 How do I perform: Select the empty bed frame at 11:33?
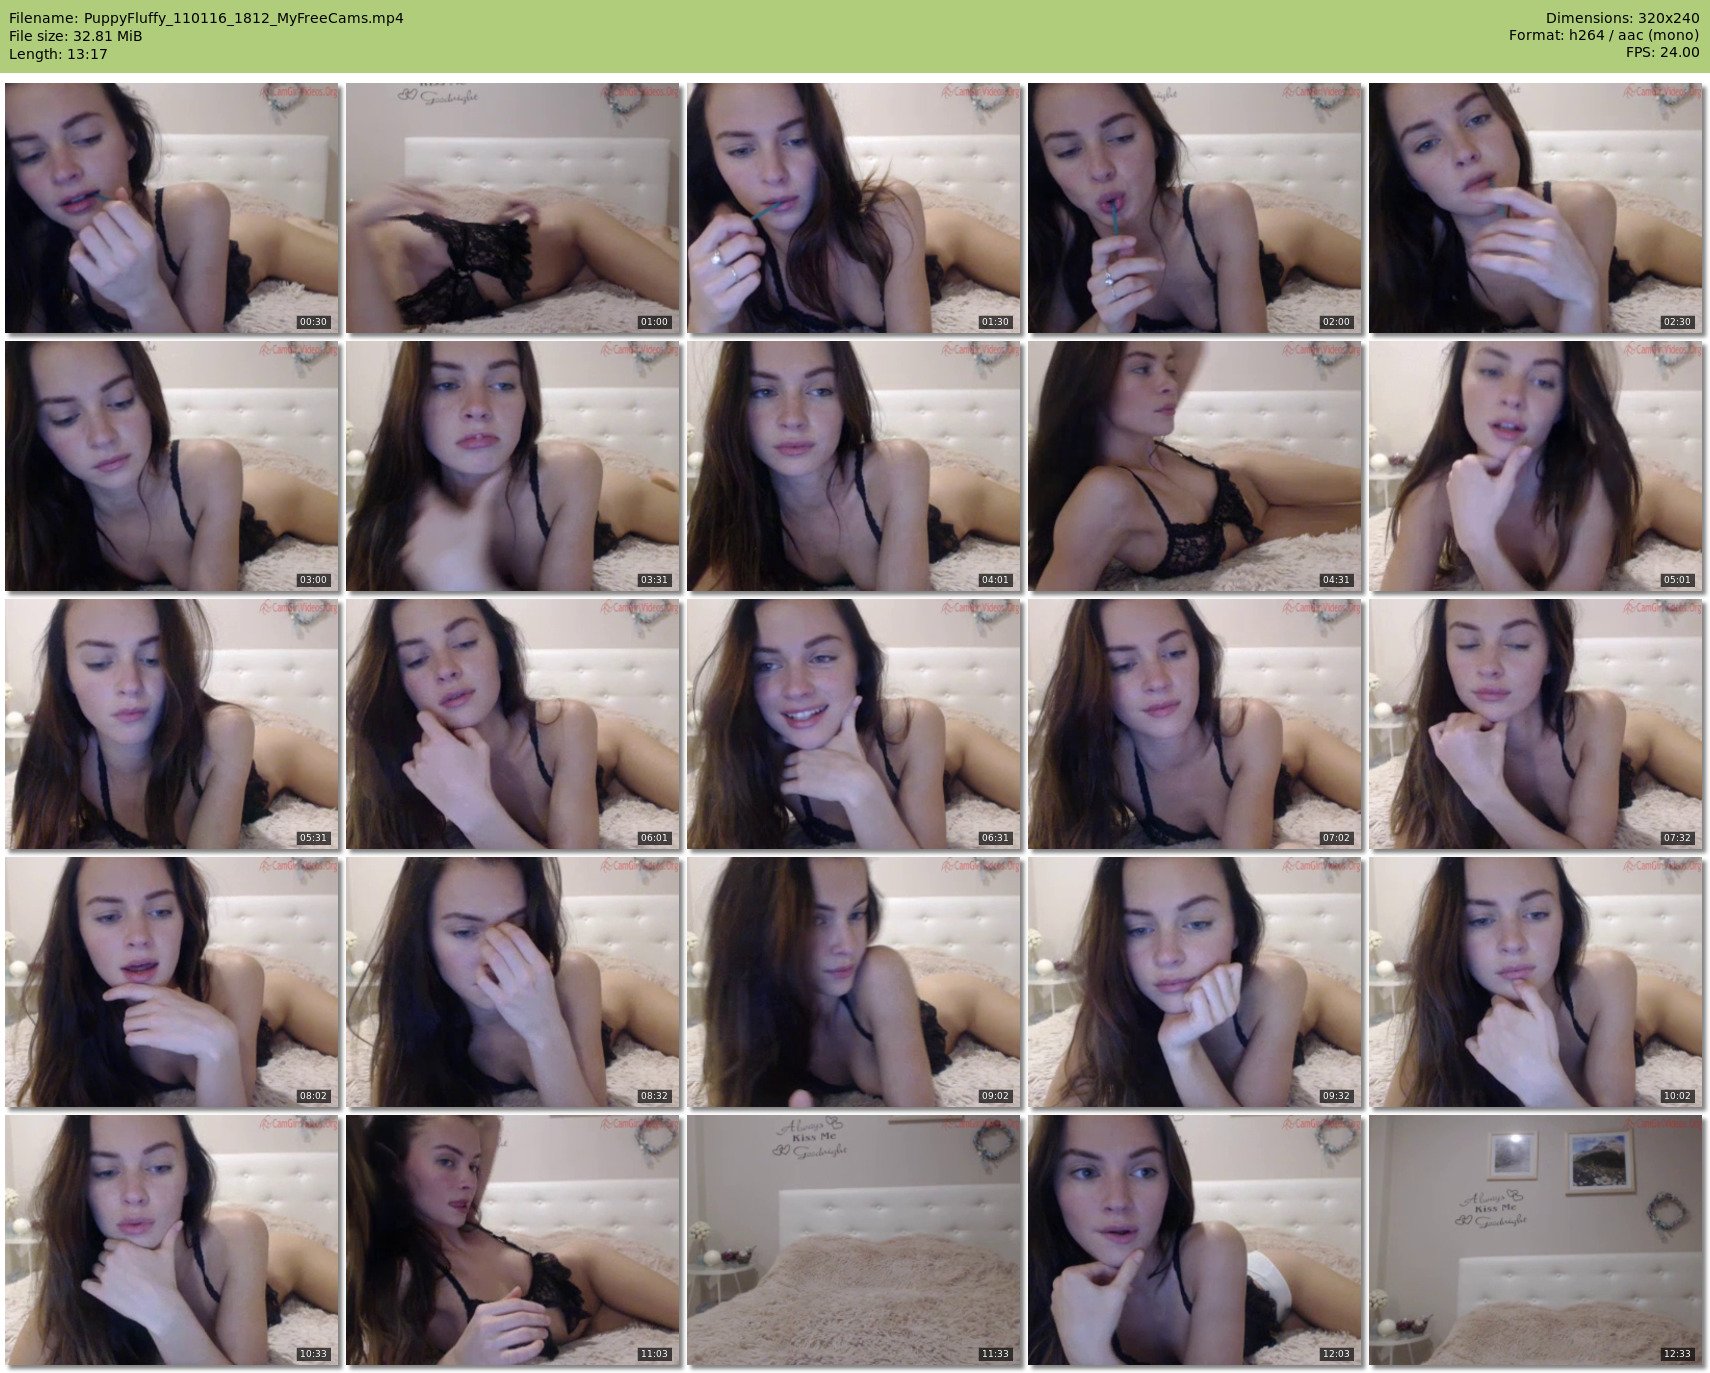[x=853, y=1239]
